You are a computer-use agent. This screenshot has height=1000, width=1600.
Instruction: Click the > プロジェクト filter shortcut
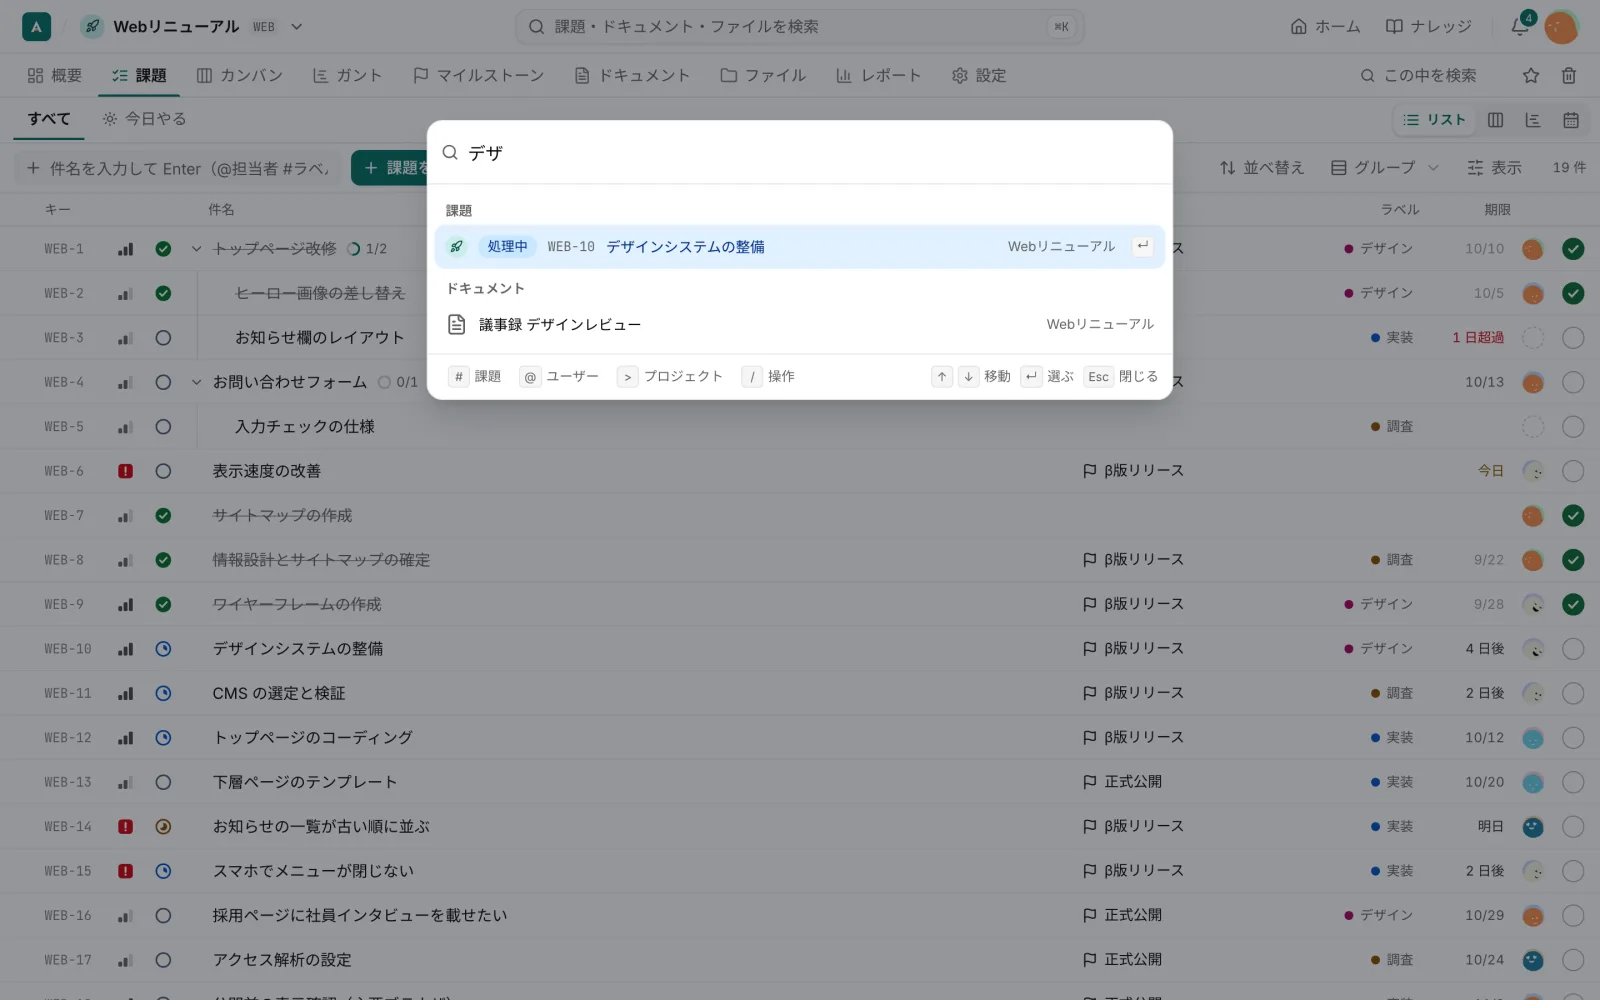tap(670, 376)
